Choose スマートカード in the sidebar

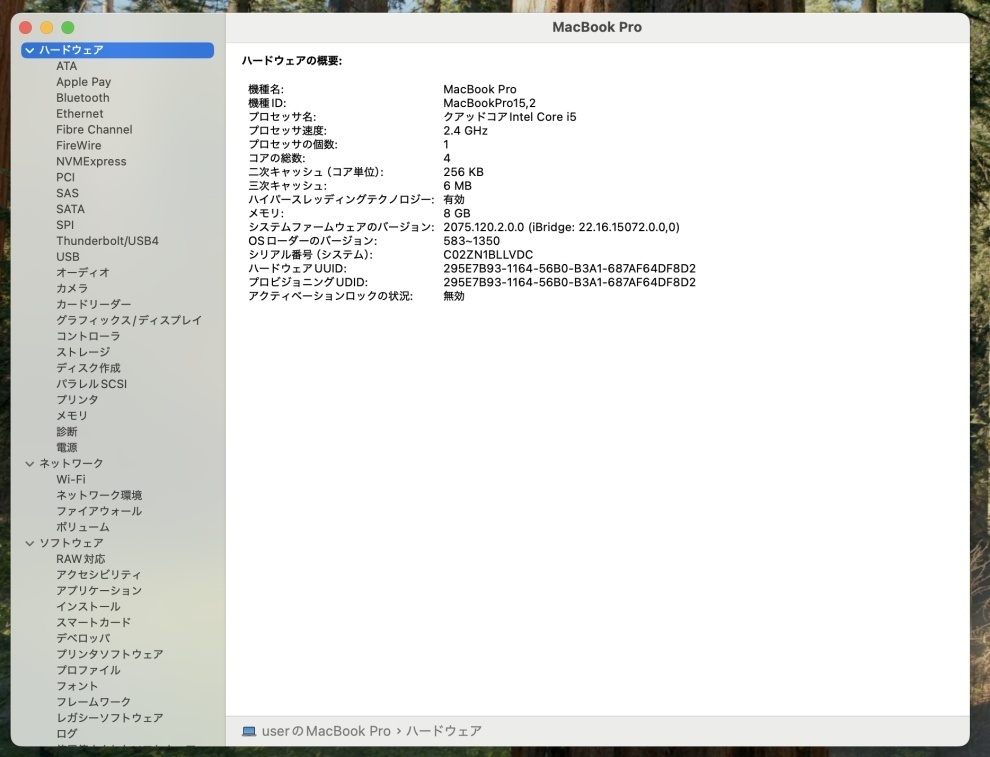(x=93, y=623)
